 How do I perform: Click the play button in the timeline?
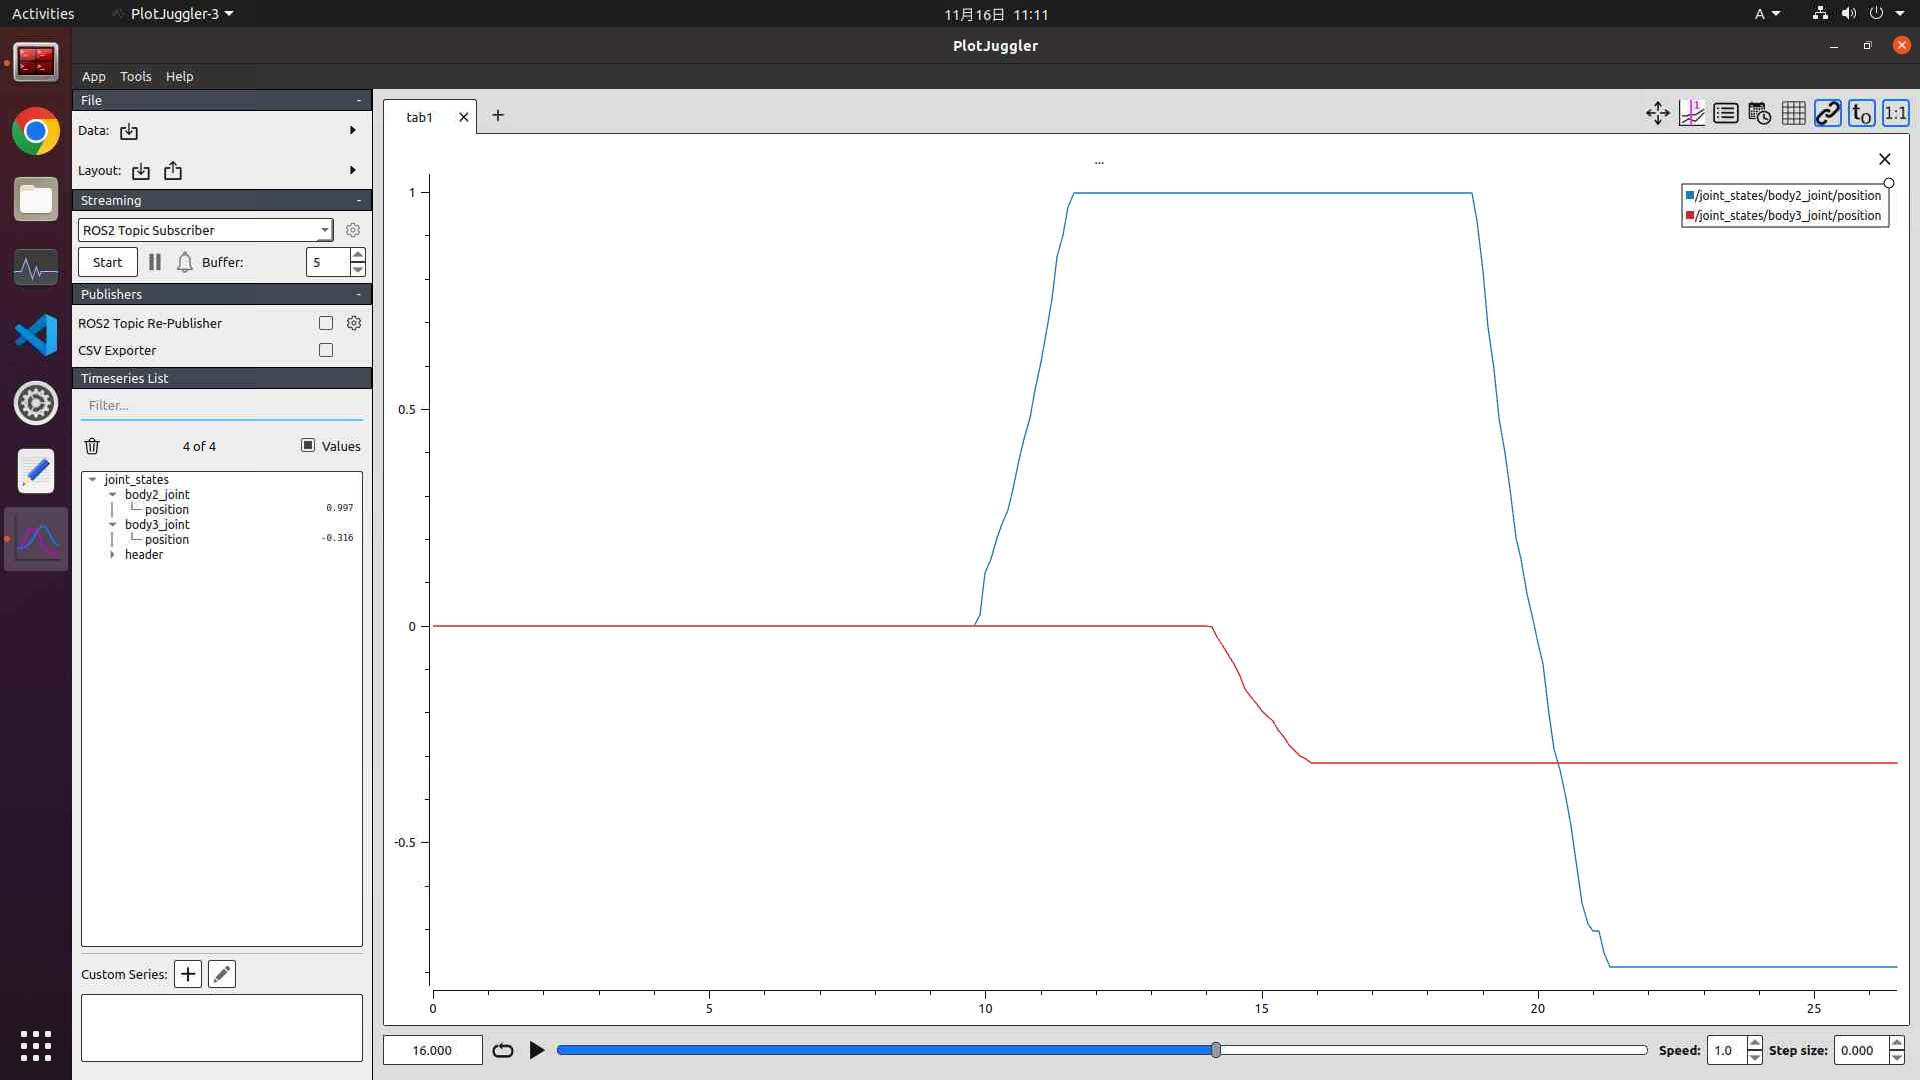[537, 1050]
